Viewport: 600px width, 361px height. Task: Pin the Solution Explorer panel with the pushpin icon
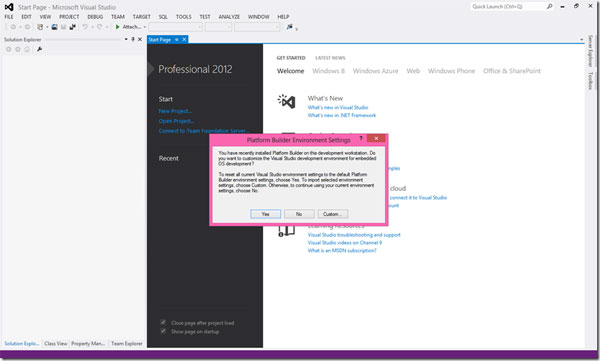pyautogui.click(x=133, y=39)
